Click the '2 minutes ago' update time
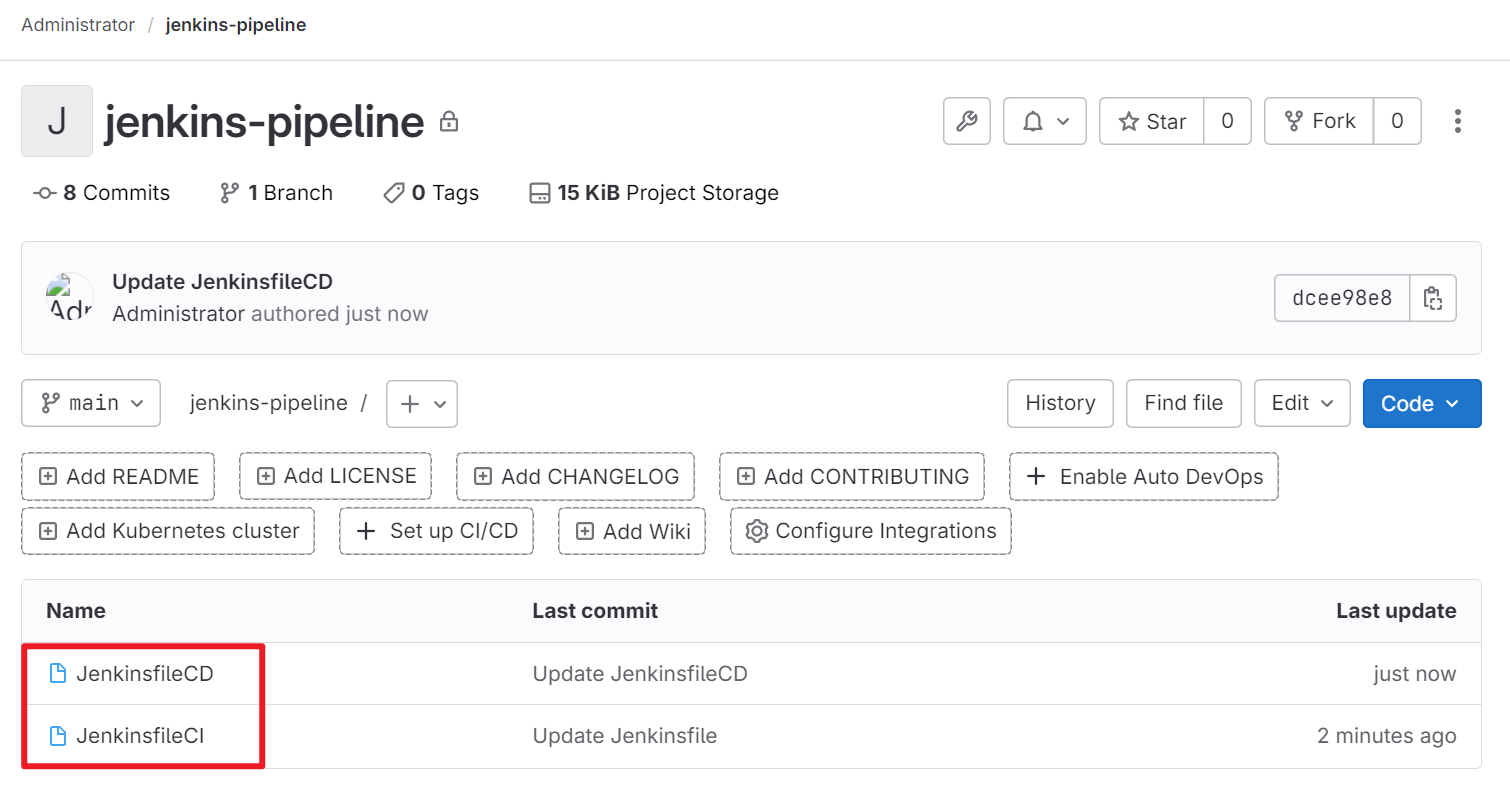Screen dimensions: 1510x786 pyautogui.click(x=1387, y=736)
